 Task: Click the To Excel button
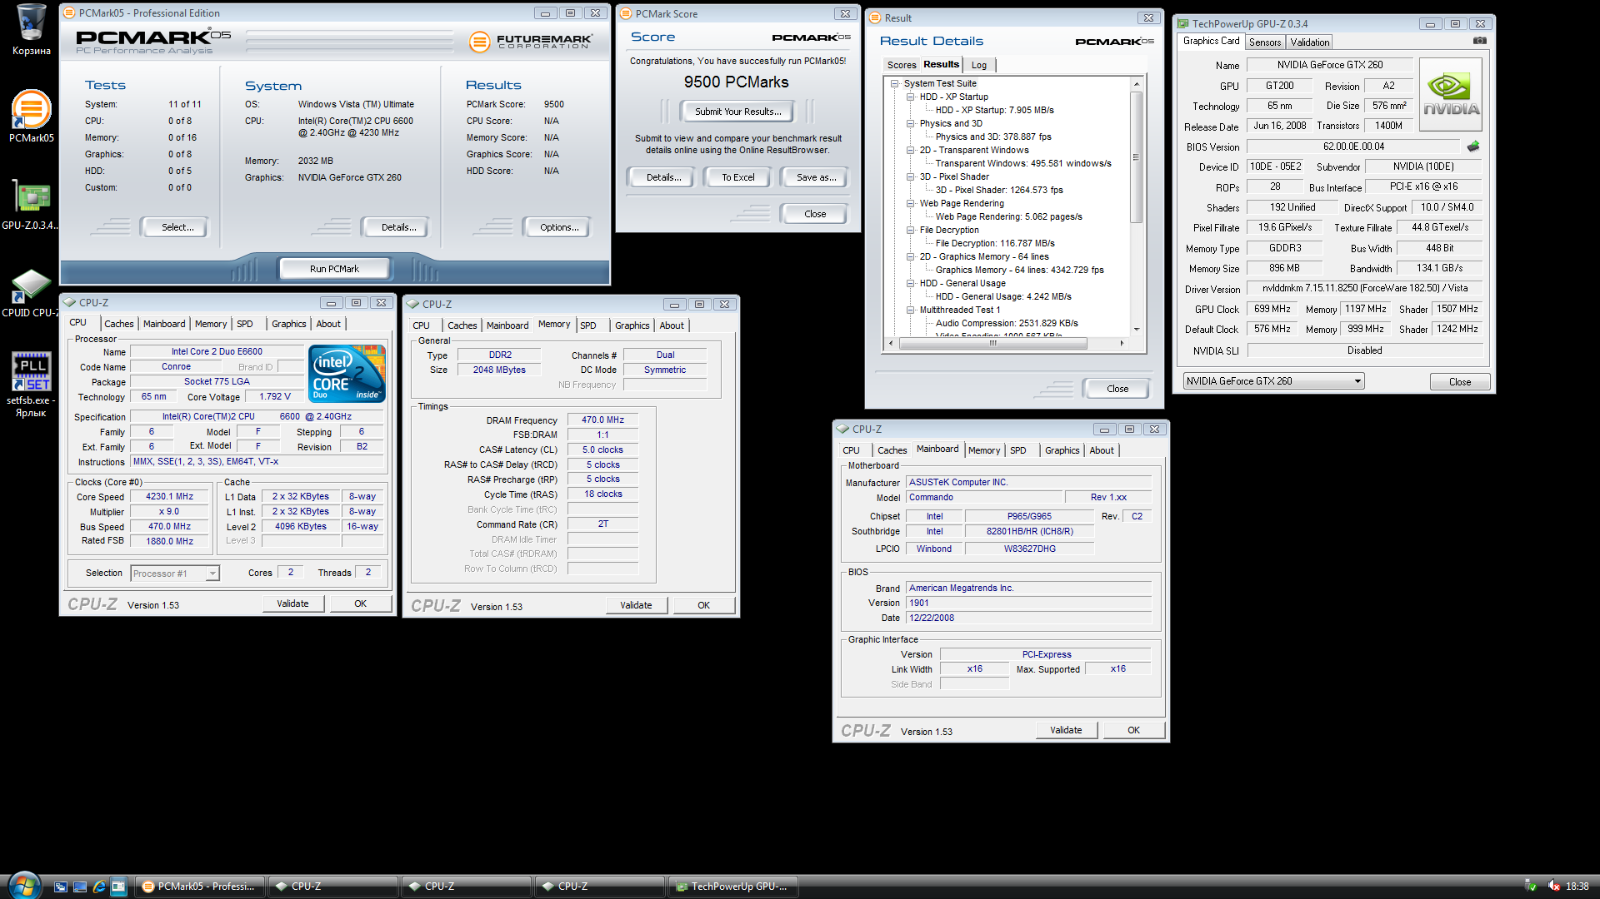(x=738, y=177)
